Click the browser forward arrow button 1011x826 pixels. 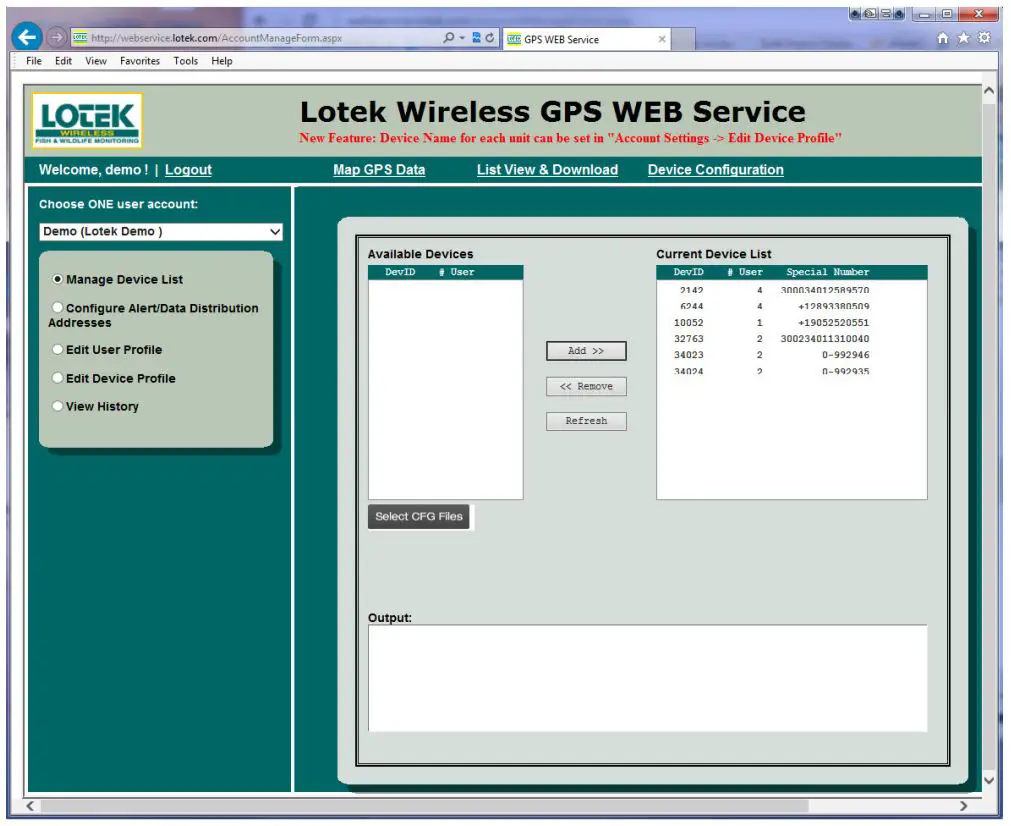click(57, 37)
